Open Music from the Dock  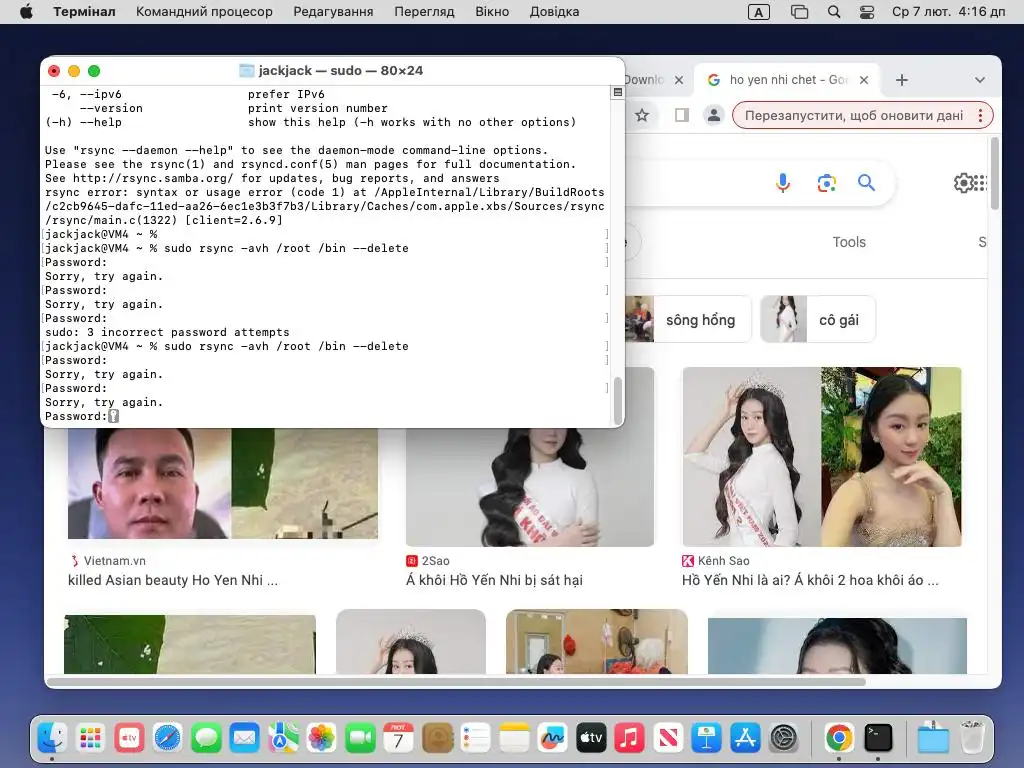[x=630, y=738]
